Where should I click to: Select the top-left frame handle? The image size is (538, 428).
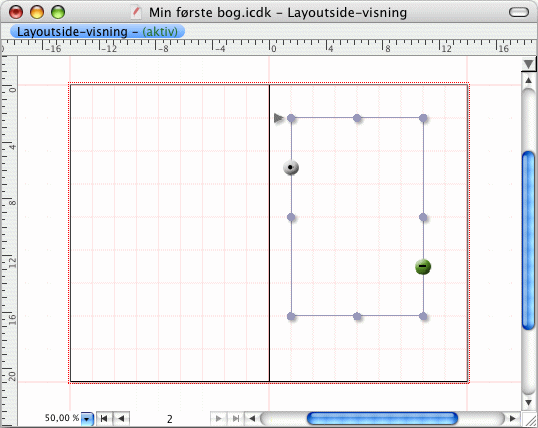[x=291, y=118]
